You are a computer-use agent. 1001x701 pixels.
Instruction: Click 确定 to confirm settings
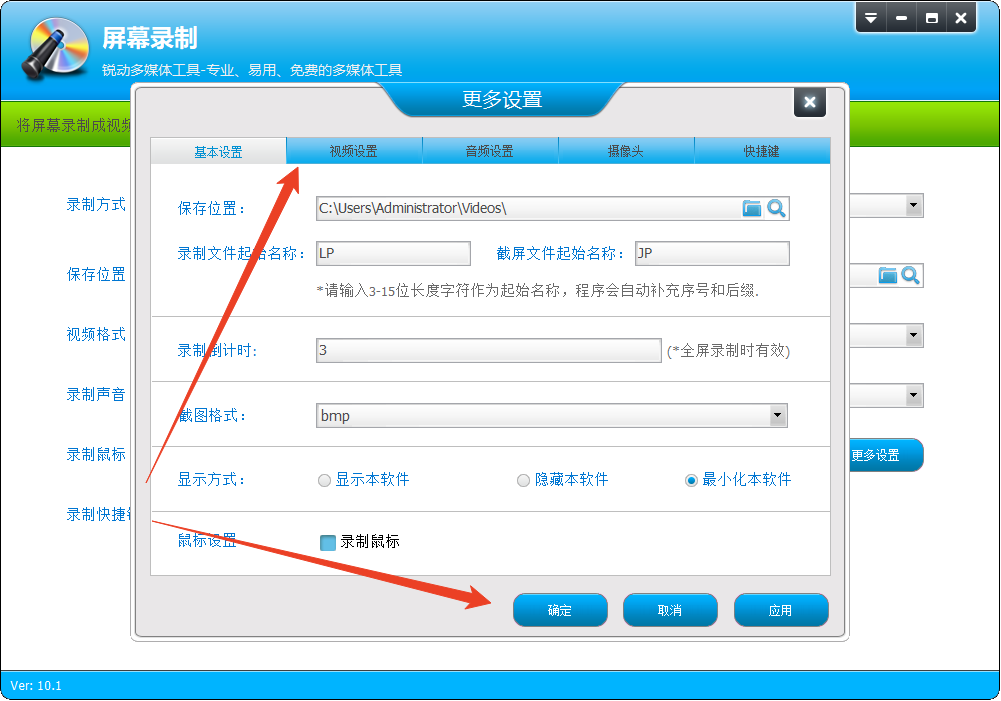pyautogui.click(x=560, y=610)
